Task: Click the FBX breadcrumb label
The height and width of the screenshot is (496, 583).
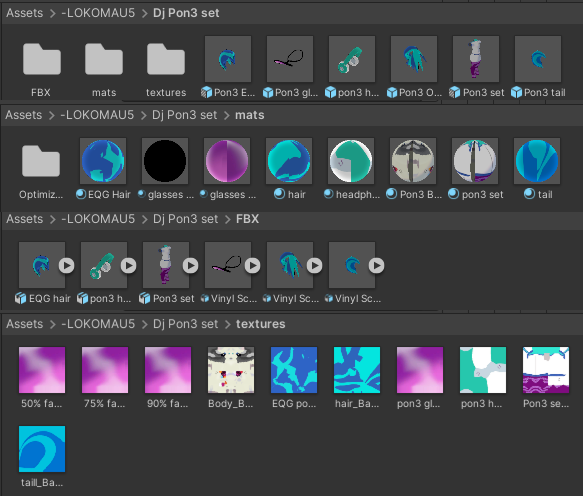Action: coord(247,219)
